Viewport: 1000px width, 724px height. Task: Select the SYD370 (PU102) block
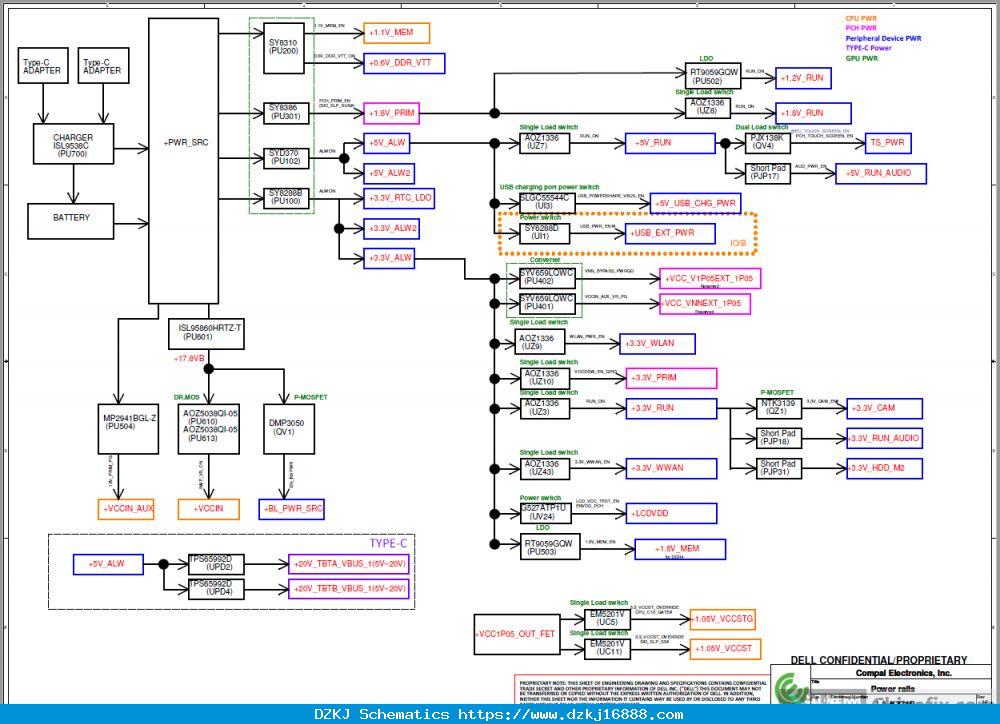(x=286, y=158)
